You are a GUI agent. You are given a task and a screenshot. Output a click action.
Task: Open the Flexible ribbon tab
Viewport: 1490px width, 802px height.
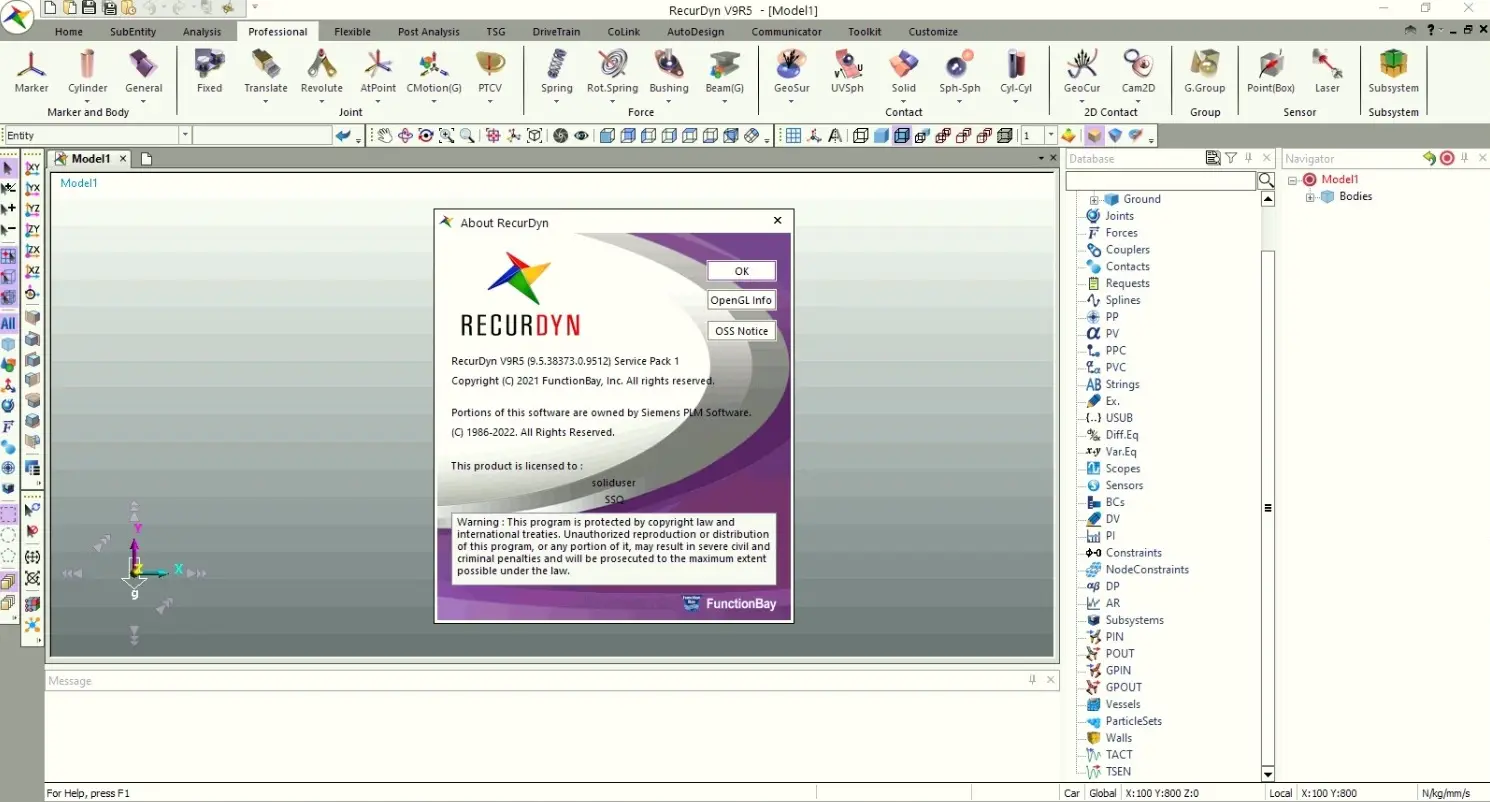[352, 31]
